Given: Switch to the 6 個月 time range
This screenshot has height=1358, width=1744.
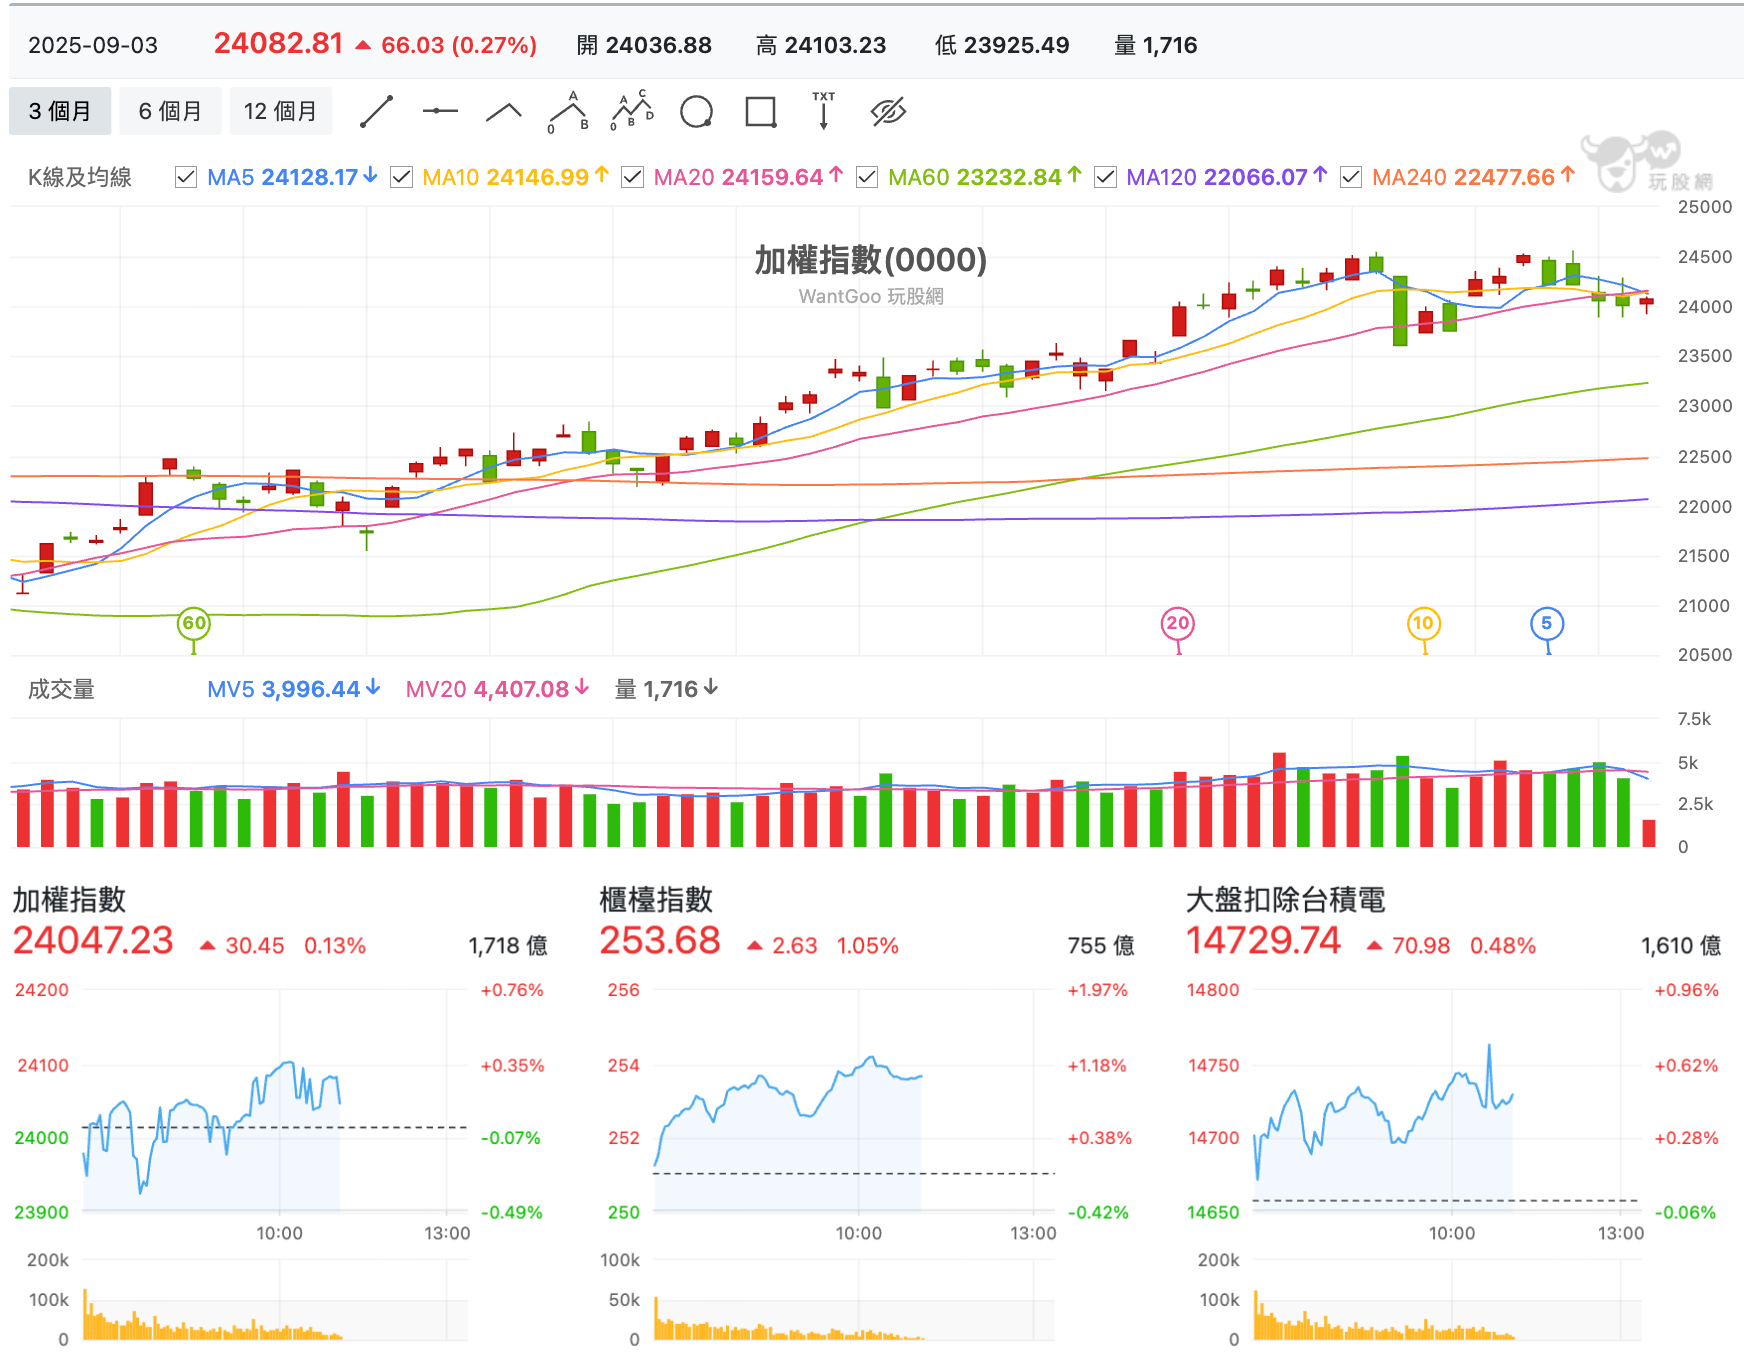Looking at the screenshot, I should coord(170,111).
